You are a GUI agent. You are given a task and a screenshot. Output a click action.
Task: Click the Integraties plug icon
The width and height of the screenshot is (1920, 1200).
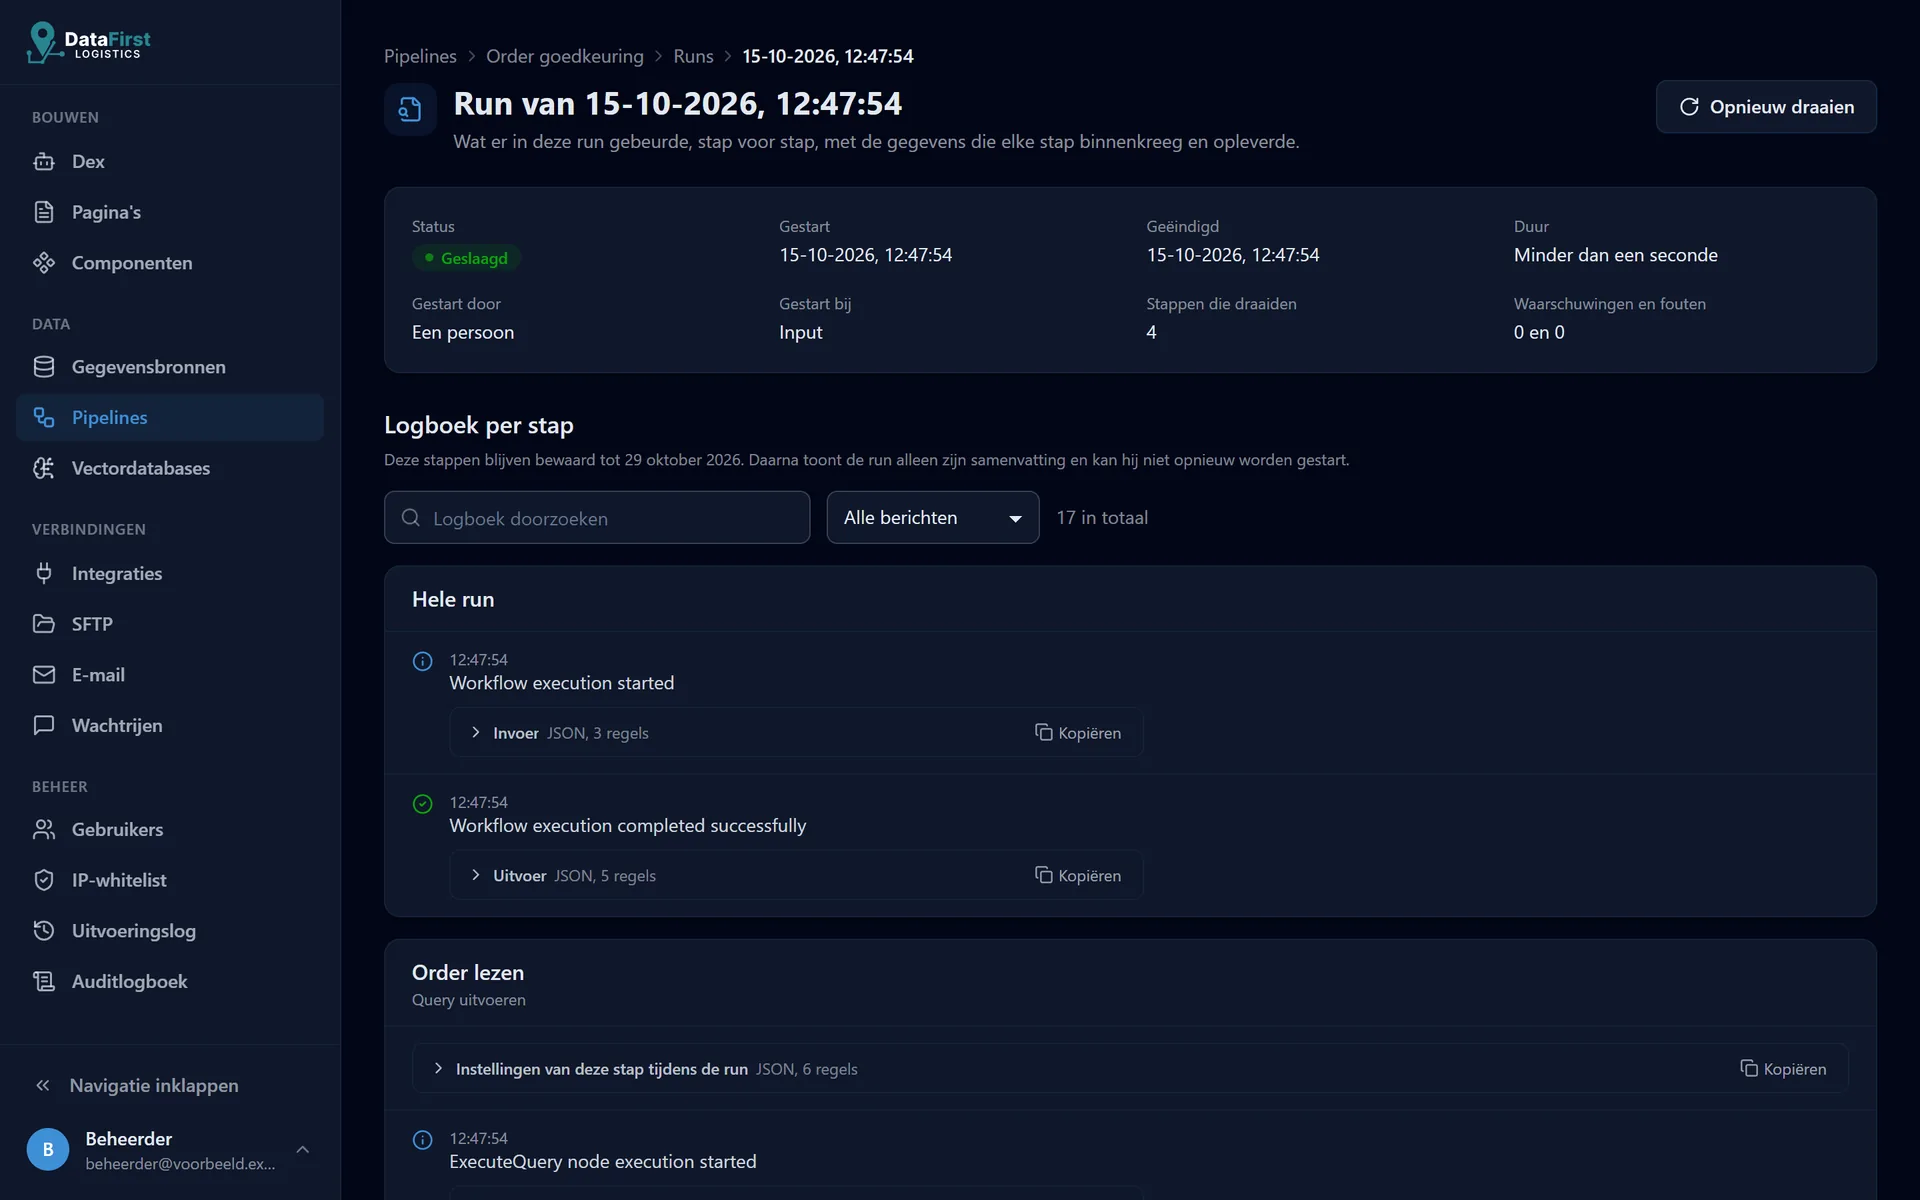(x=44, y=573)
